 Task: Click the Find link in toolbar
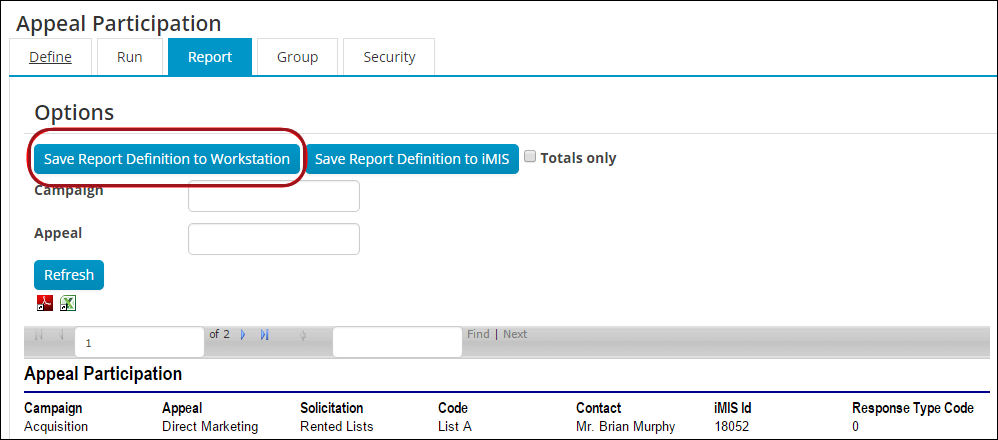(x=478, y=334)
